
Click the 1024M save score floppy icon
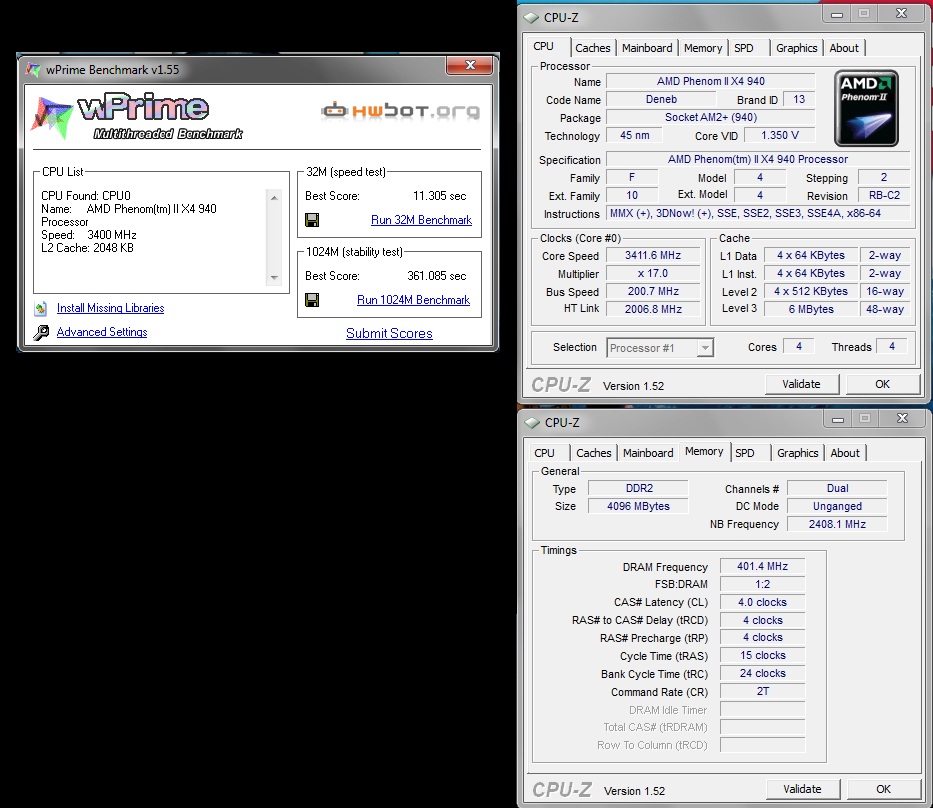pos(312,300)
